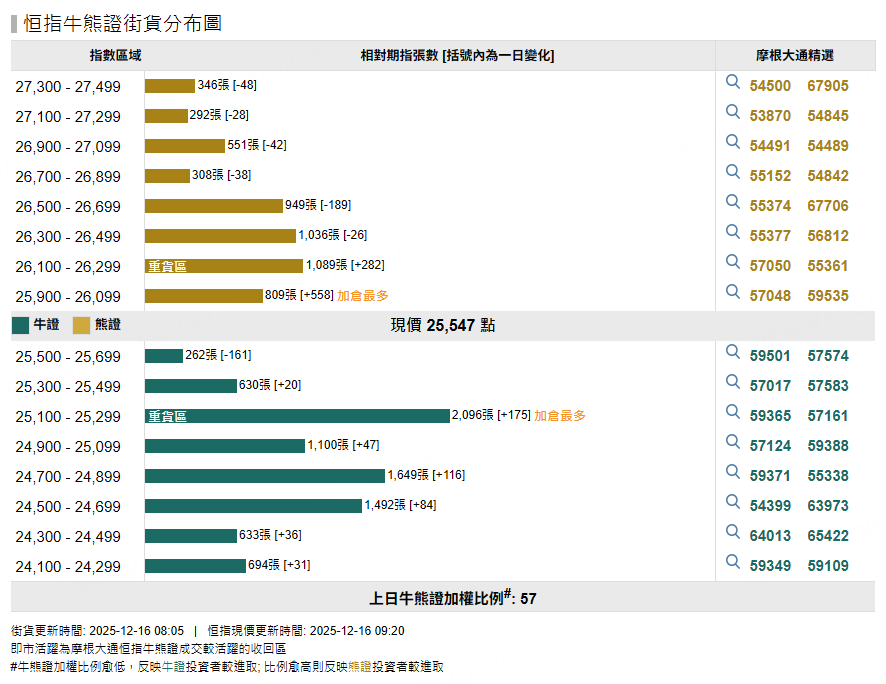Image resolution: width=886 pixels, height=684 pixels.
Task: Click bull warrant code 57574
Action: tap(828, 356)
